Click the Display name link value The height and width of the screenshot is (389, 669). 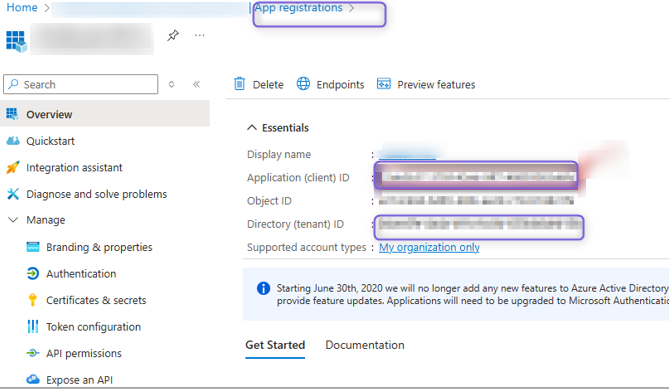[x=407, y=154]
